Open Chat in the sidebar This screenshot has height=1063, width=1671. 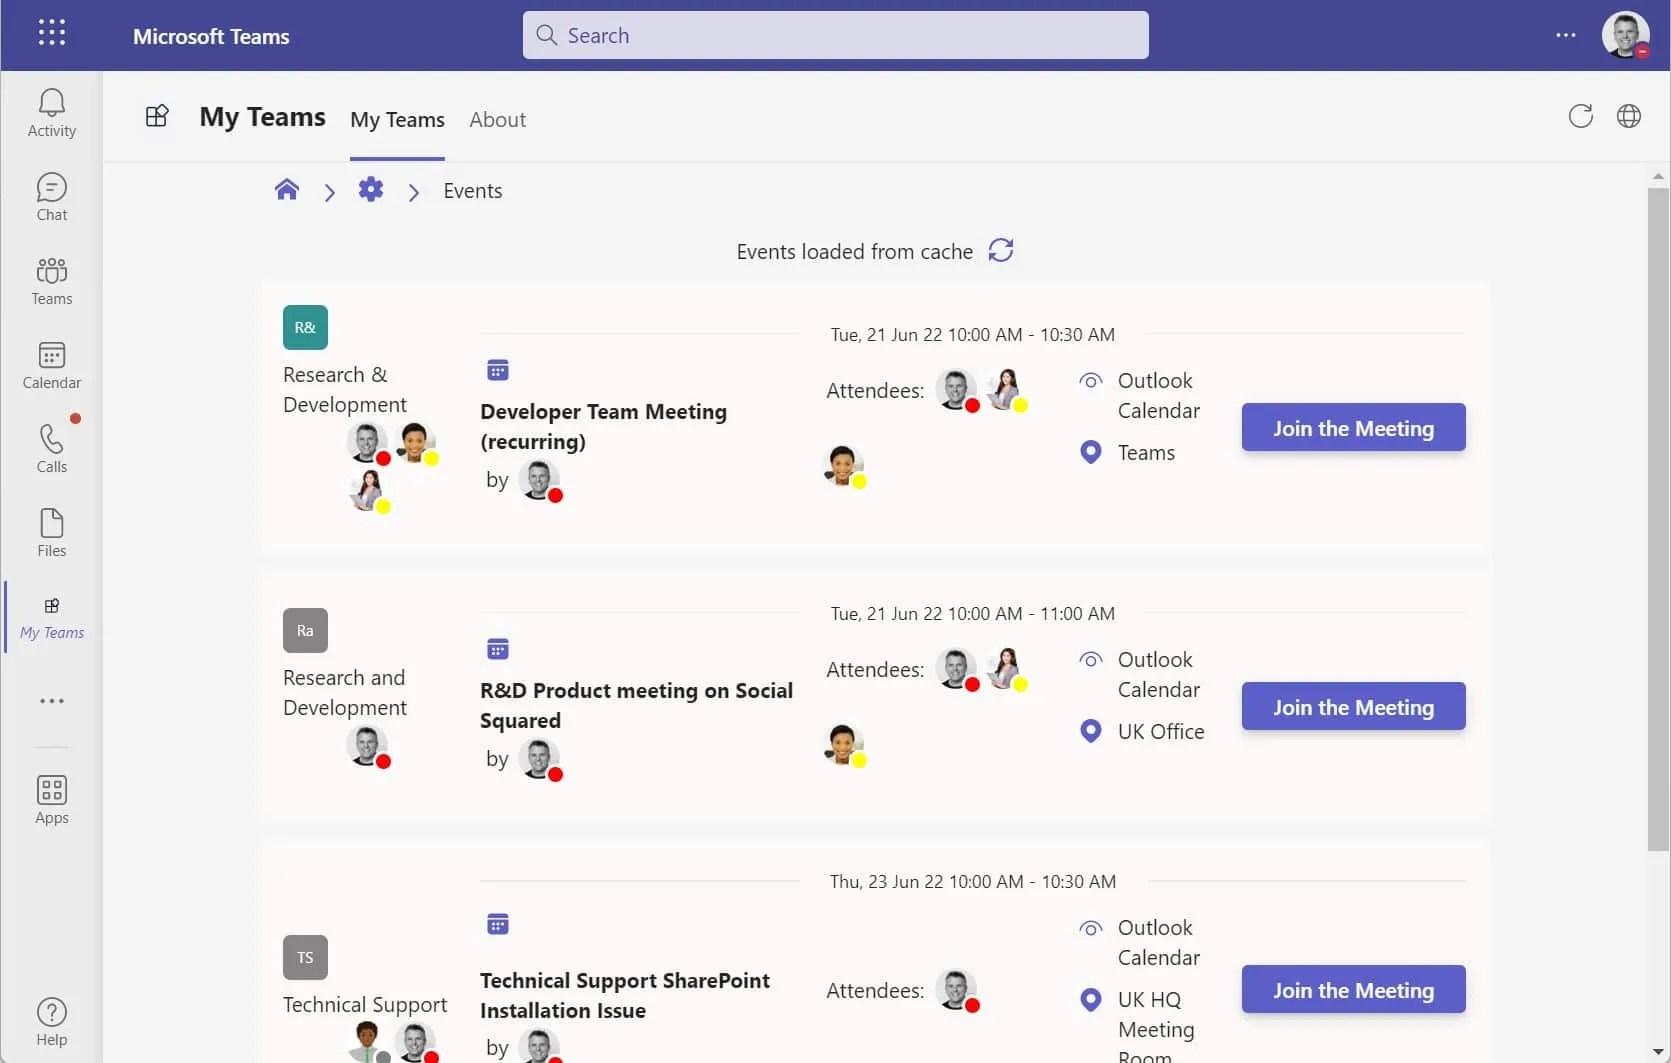click(52, 197)
